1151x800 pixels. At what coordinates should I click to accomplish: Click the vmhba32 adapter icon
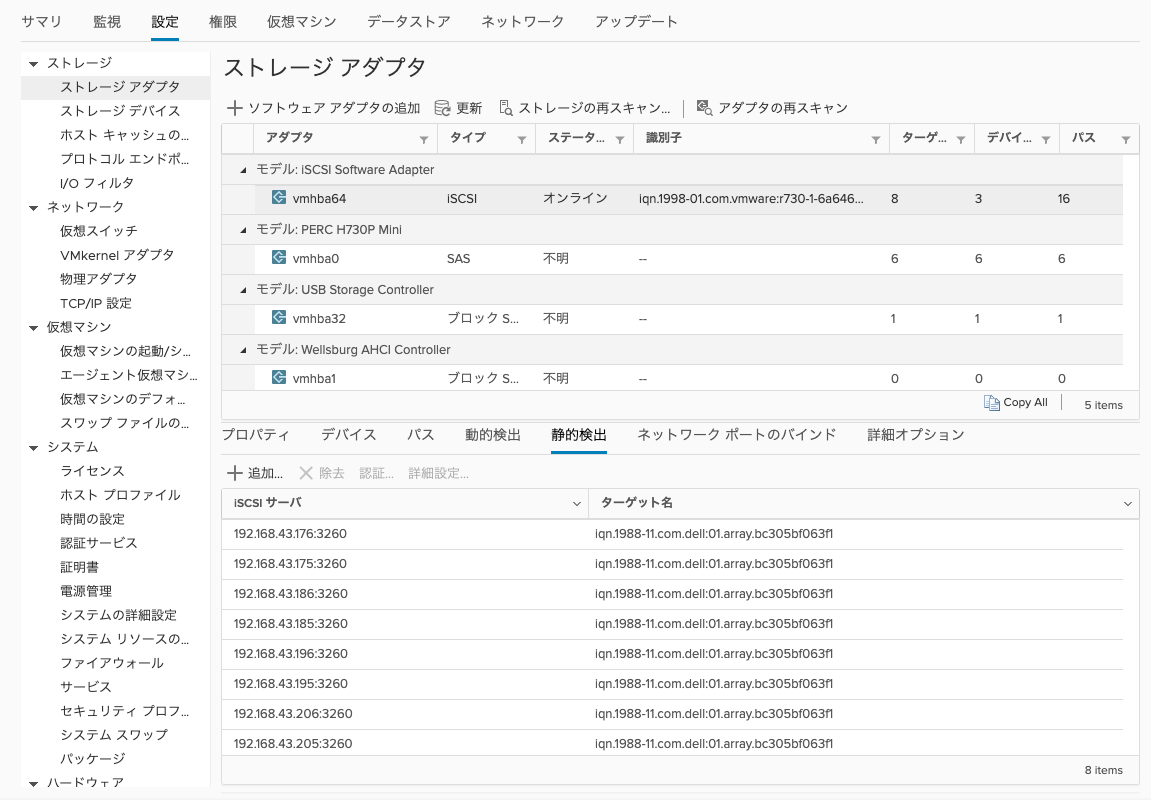tap(279, 318)
